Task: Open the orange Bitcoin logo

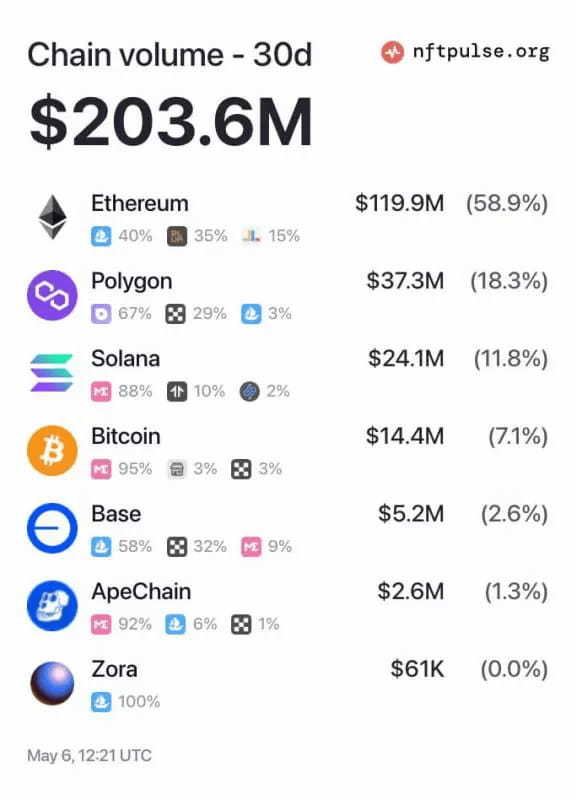Action: (x=52, y=451)
